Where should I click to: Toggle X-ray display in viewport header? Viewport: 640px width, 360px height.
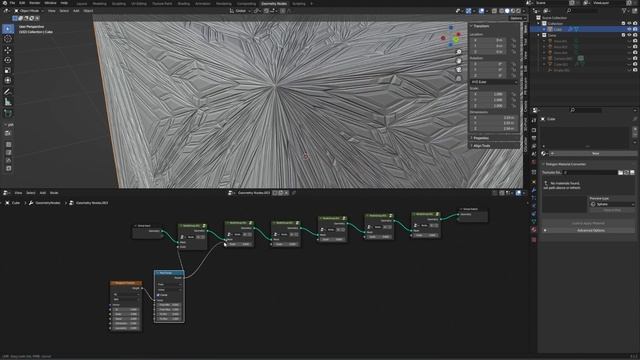coord(494,11)
